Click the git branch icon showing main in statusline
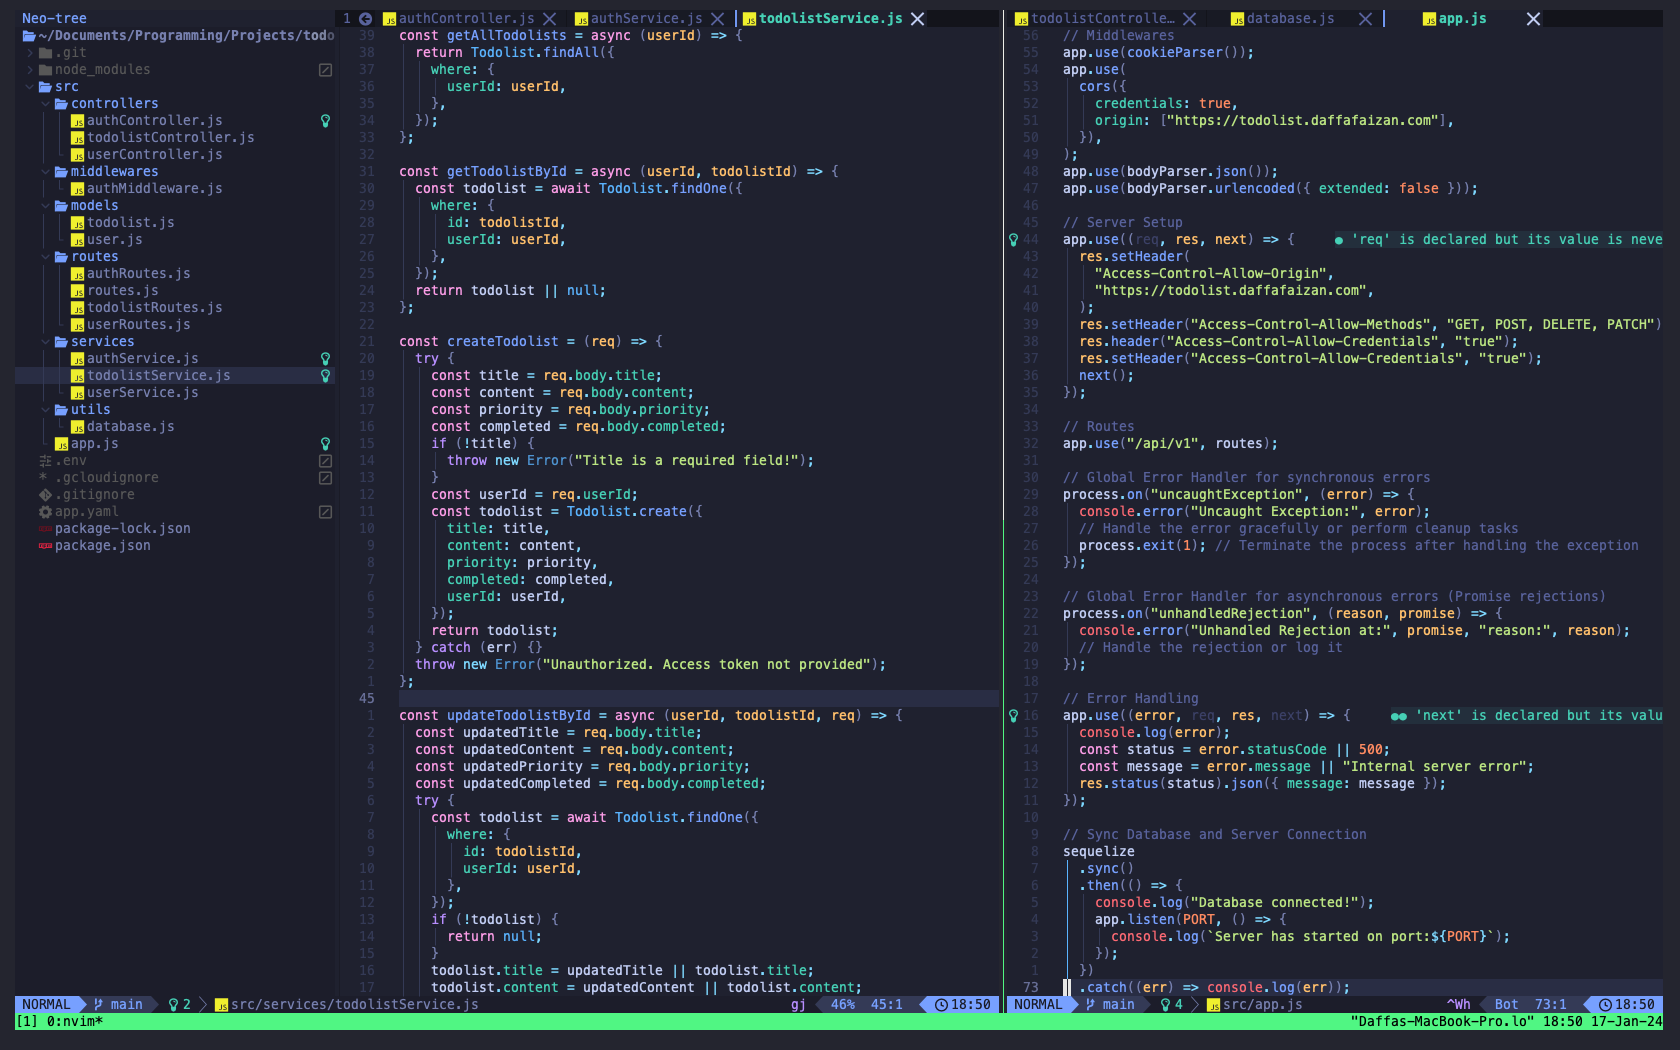This screenshot has width=1680, height=1050. point(99,1004)
